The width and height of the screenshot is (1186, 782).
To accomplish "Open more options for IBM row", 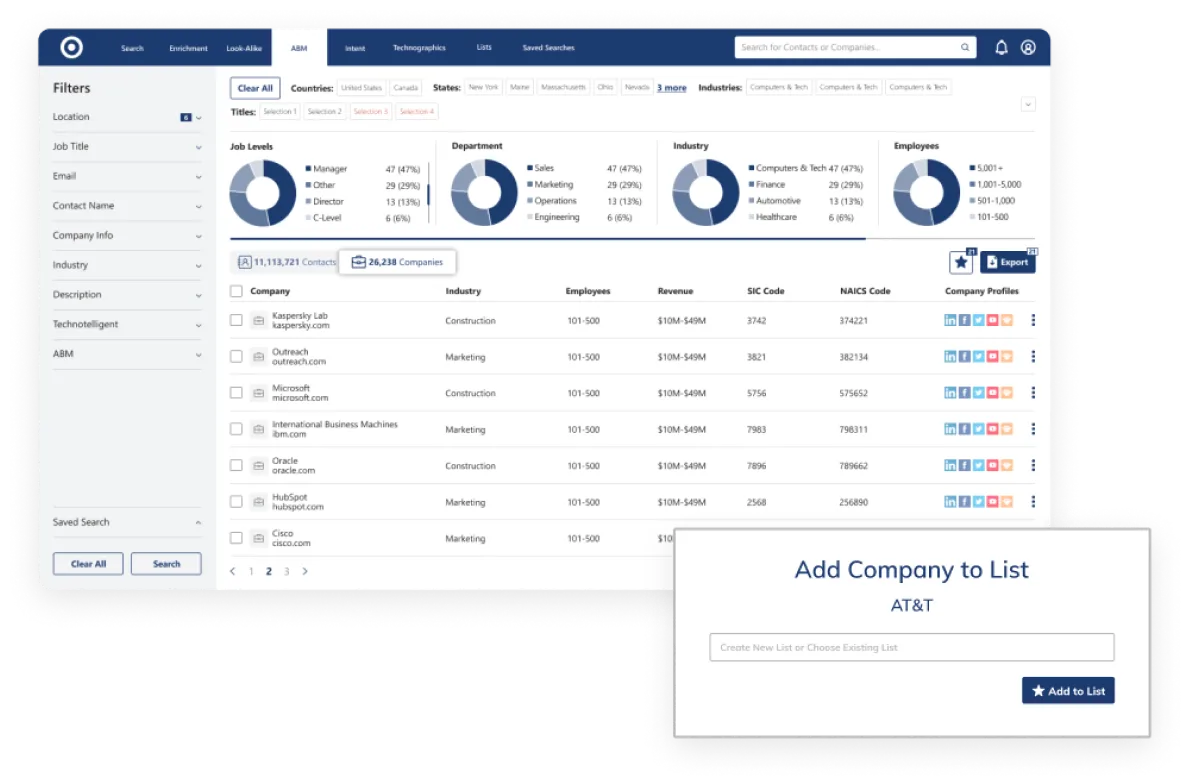I will point(1033,430).
